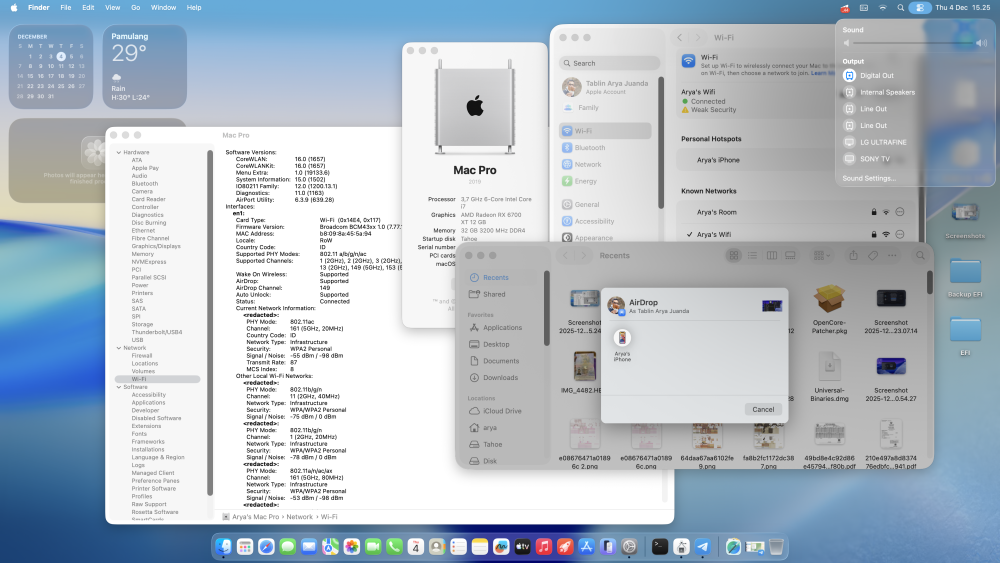Select OpenCore-Patcher.pkg file in Finder
1000x563 pixels.
tap(829, 310)
